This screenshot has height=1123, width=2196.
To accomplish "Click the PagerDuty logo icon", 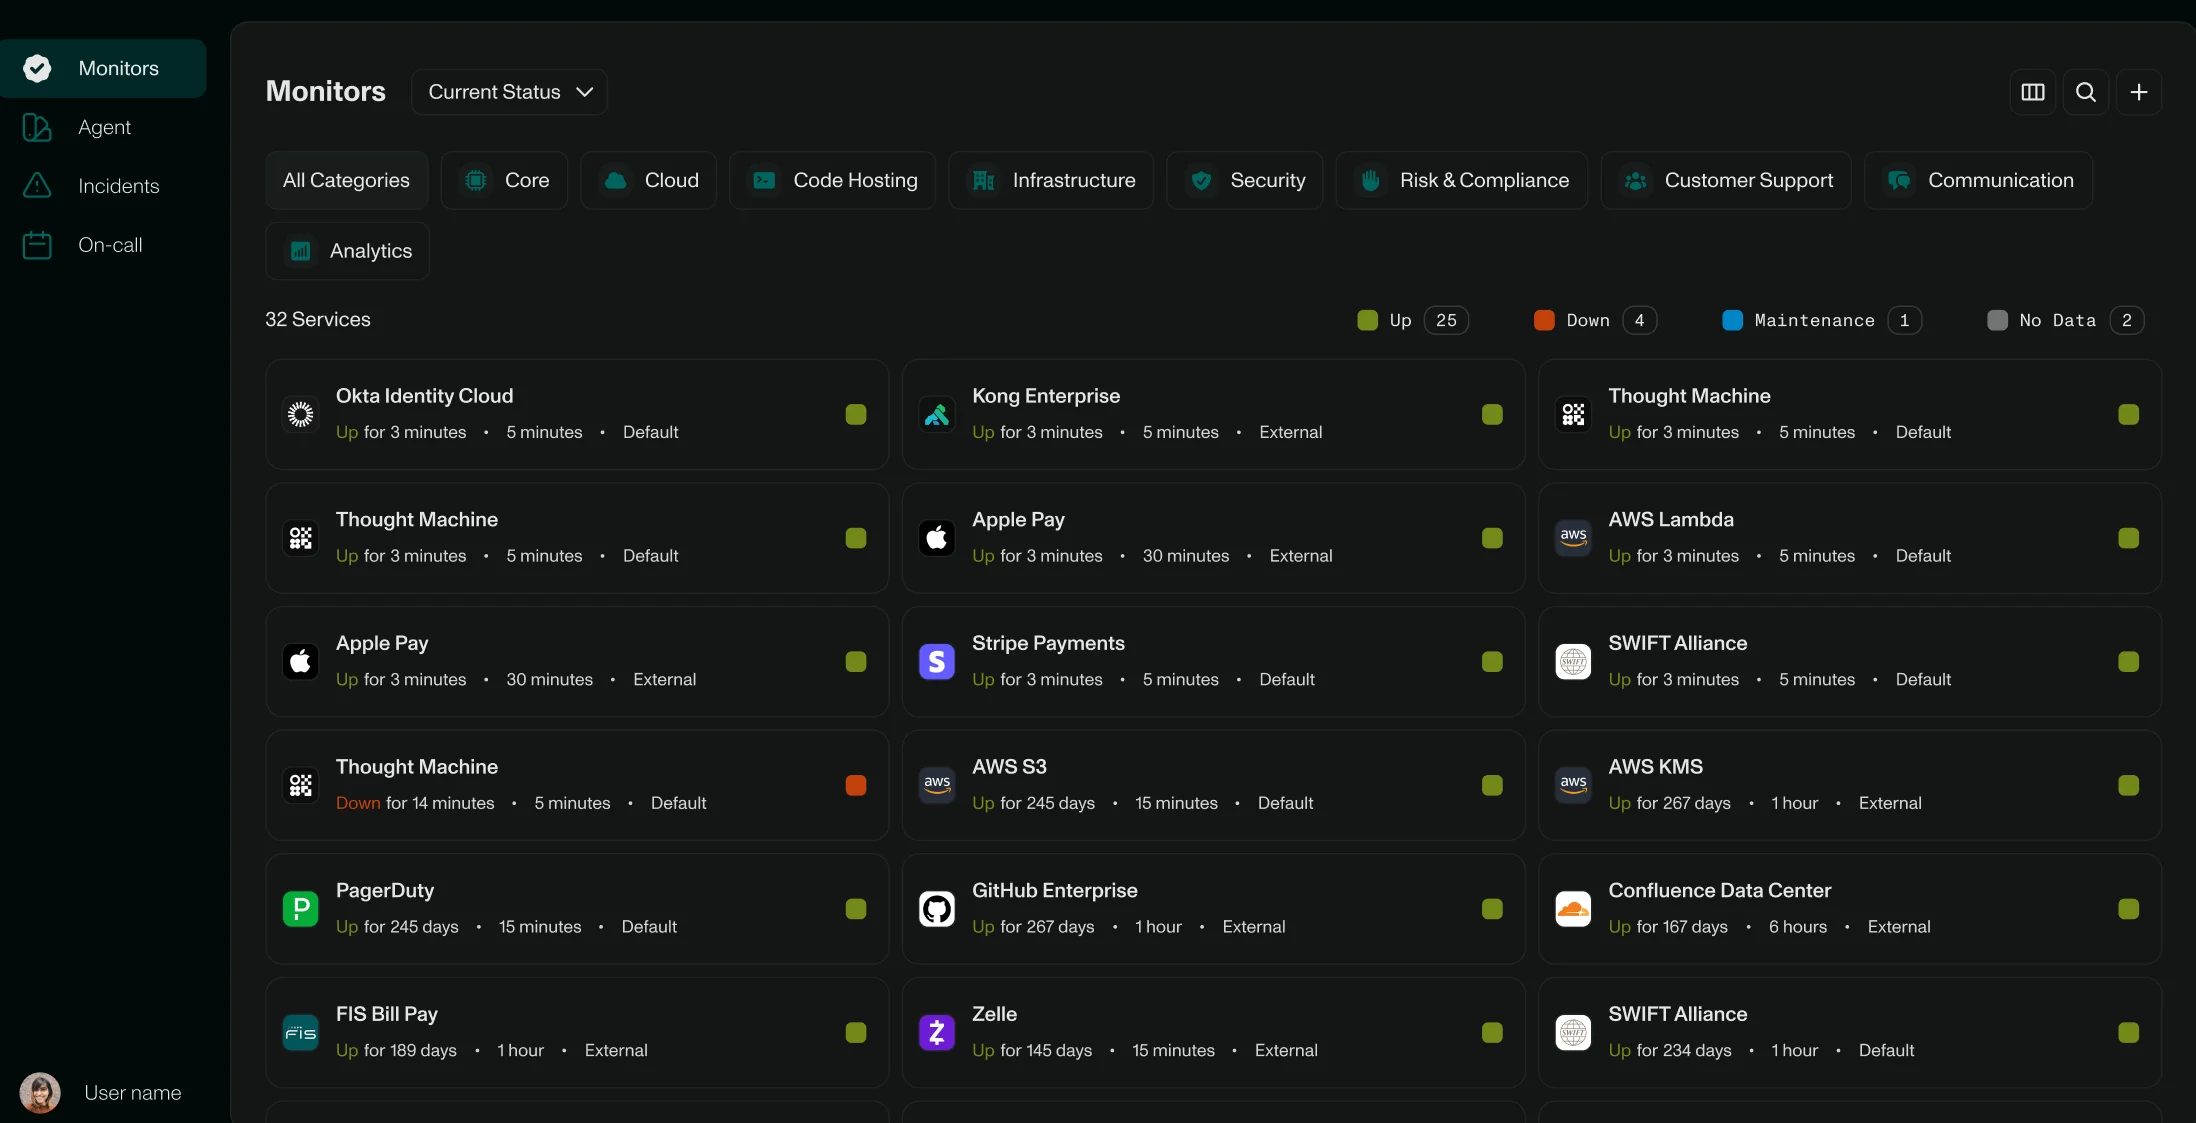I will 300,909.
